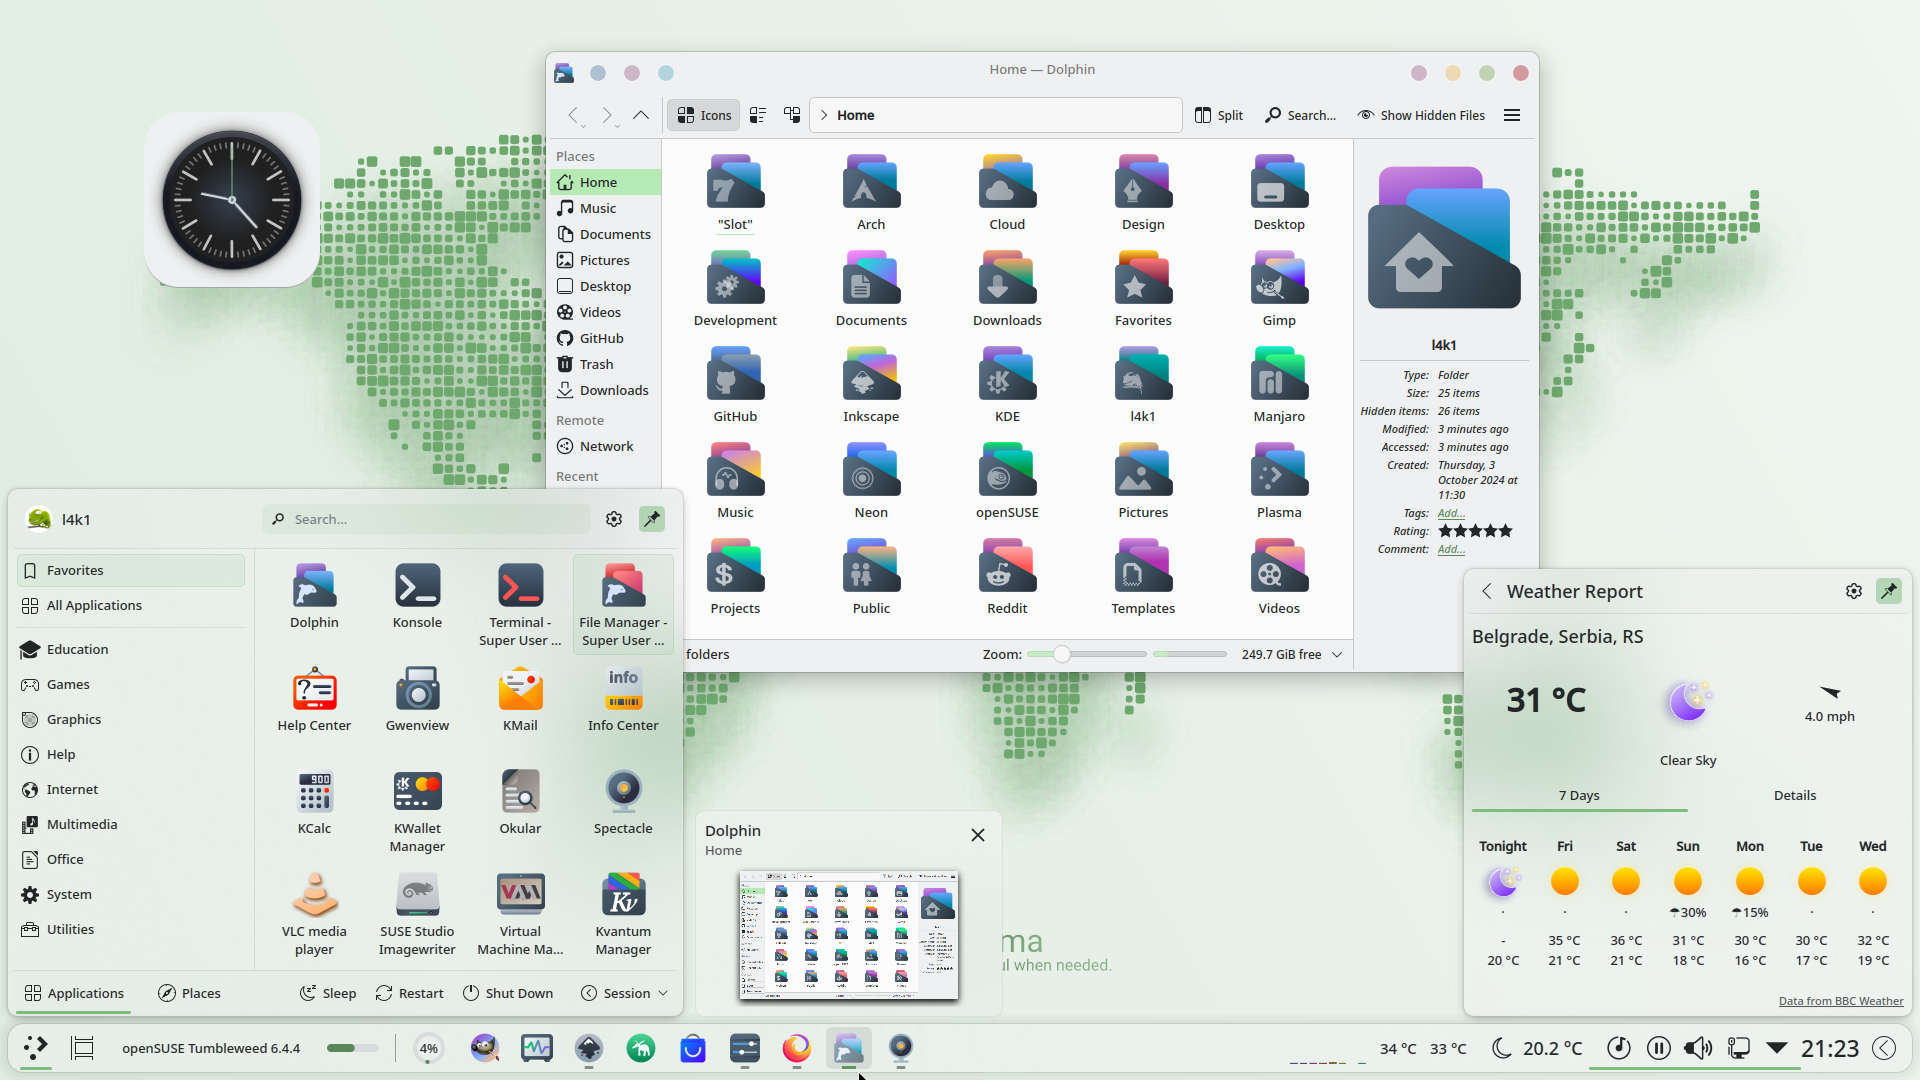The height and width of the screenshot is (1080, 1920).
Task: Click Add link next to Comment
Action: (1451, 549)
